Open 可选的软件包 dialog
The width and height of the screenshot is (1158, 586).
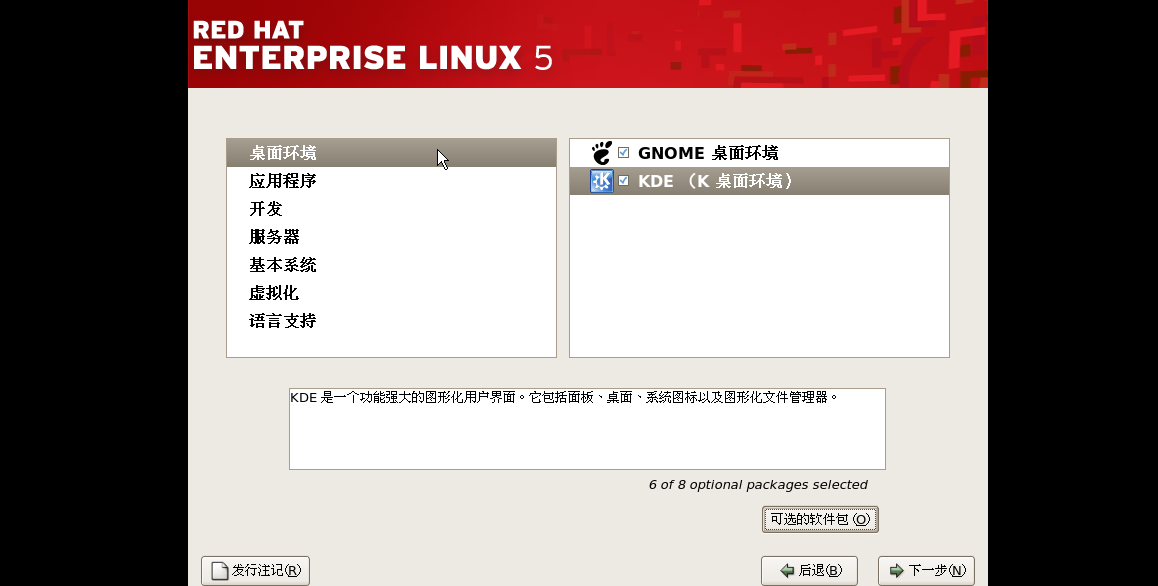(x=820, y=519)
